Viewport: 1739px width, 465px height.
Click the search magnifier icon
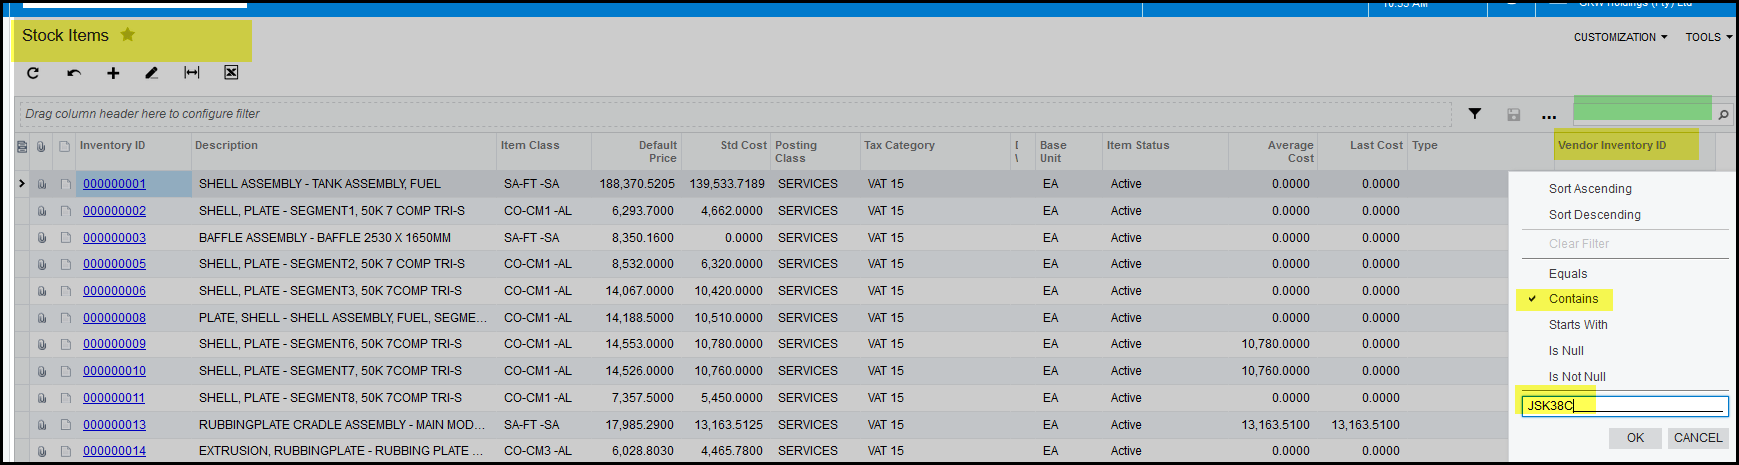(x=1723, y=115)
